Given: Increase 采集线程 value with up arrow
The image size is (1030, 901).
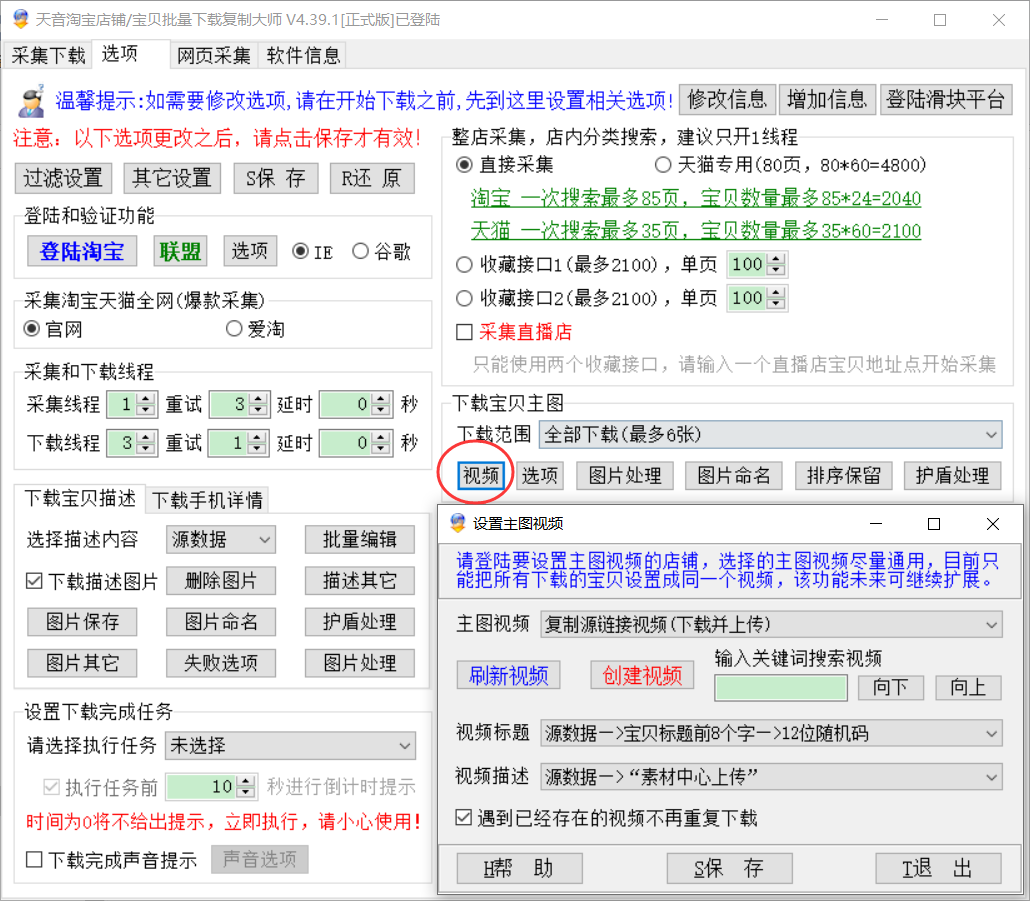Looking at the screenshot, I should coord(147,399).
